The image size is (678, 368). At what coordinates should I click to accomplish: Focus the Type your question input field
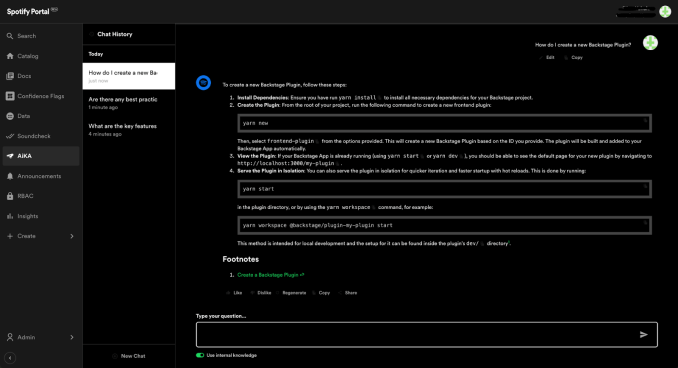click(427, 334)
